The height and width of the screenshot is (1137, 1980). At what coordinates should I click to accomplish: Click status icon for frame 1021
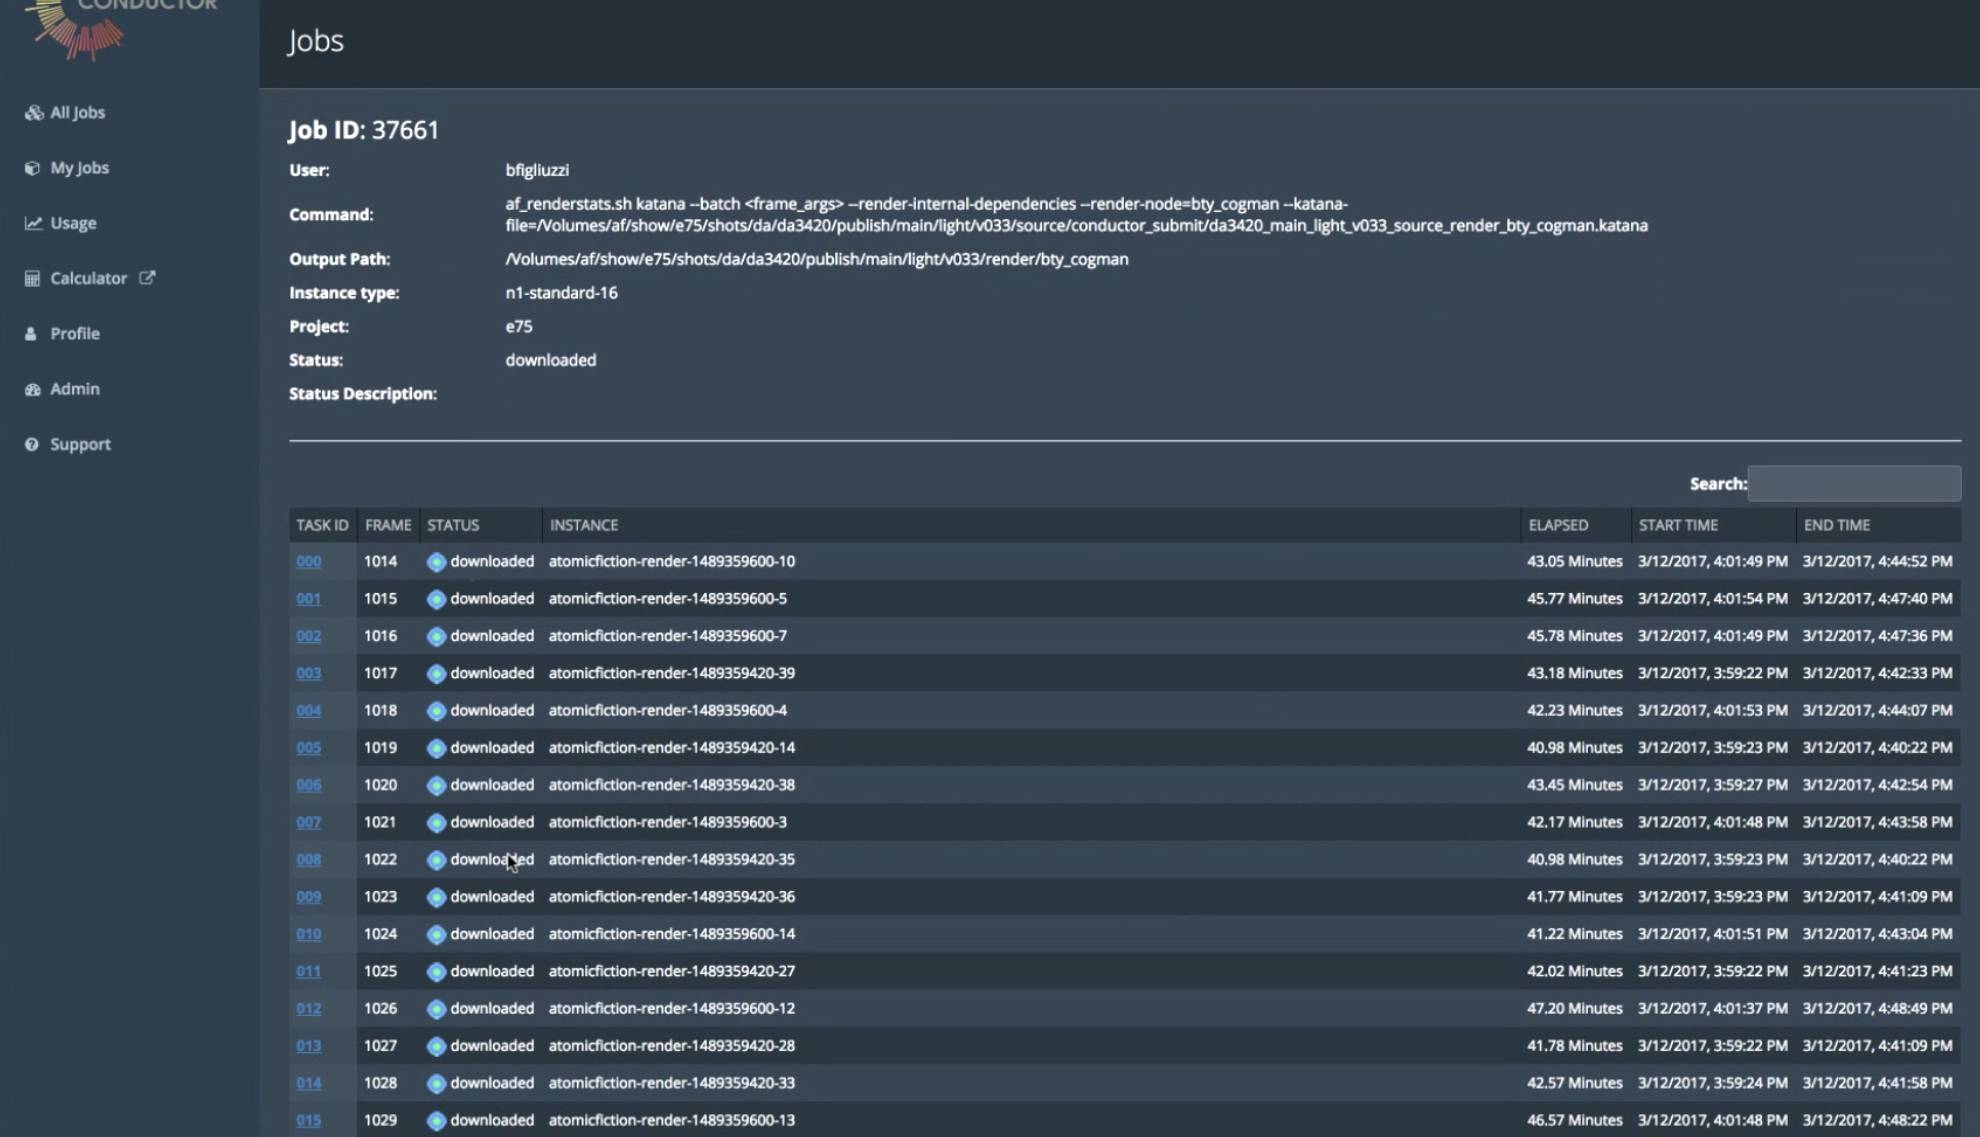click(436, 823)
